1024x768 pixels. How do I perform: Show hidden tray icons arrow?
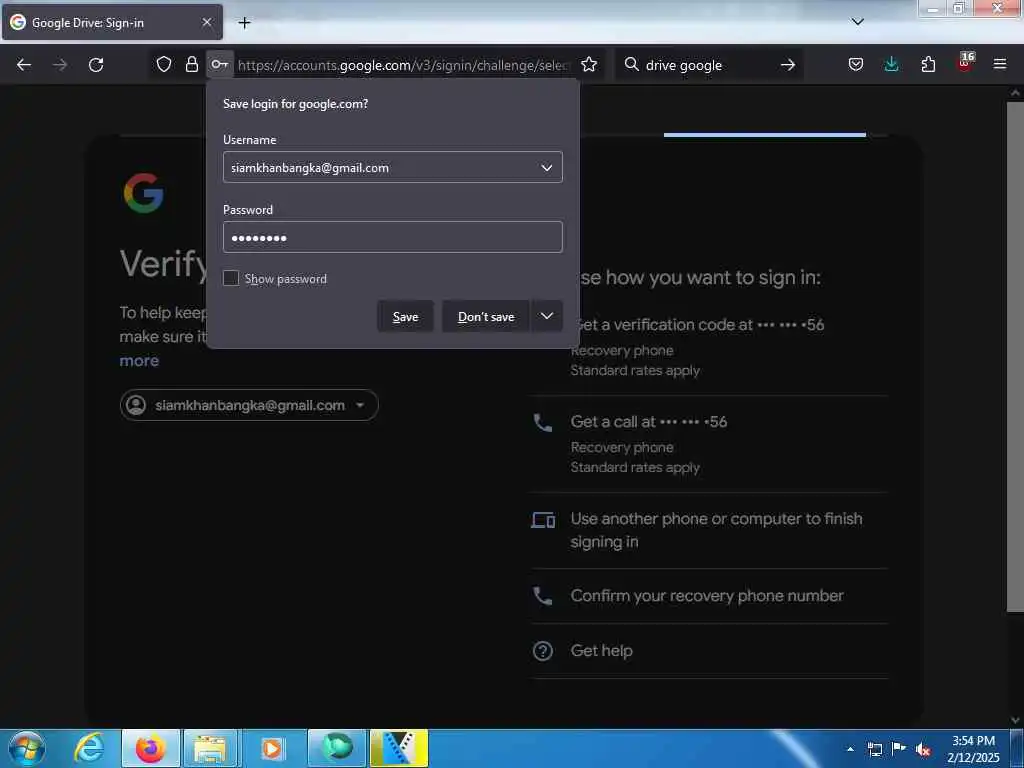tap(850, 749)
